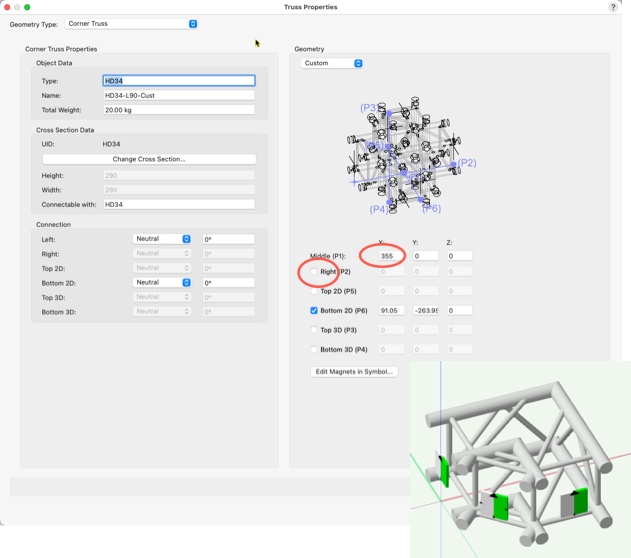The image size is (631, 558).
Task: Click the Connectable with field
Action: [x=178, y=204]
